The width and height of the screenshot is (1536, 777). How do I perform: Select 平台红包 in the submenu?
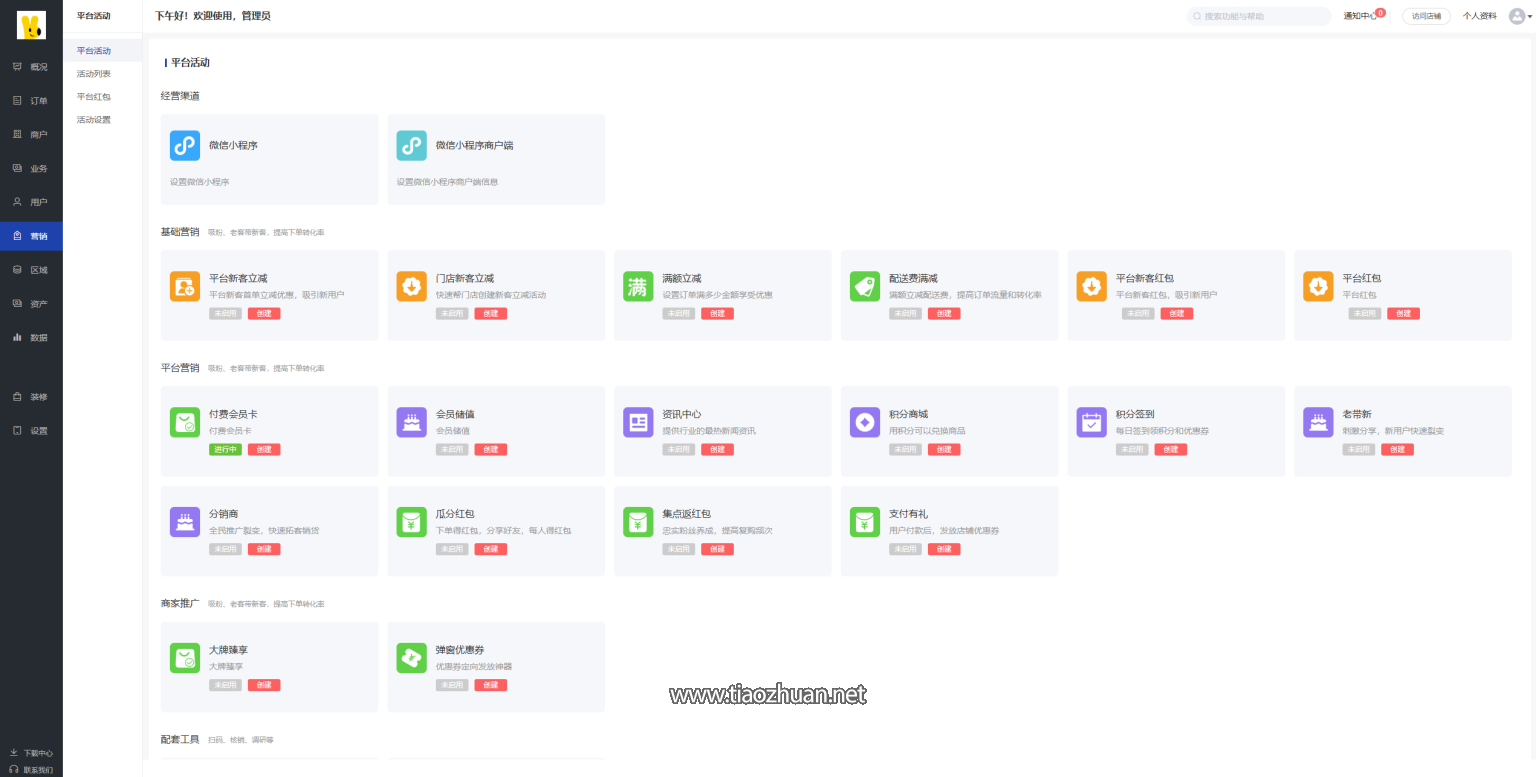(94, 97)
